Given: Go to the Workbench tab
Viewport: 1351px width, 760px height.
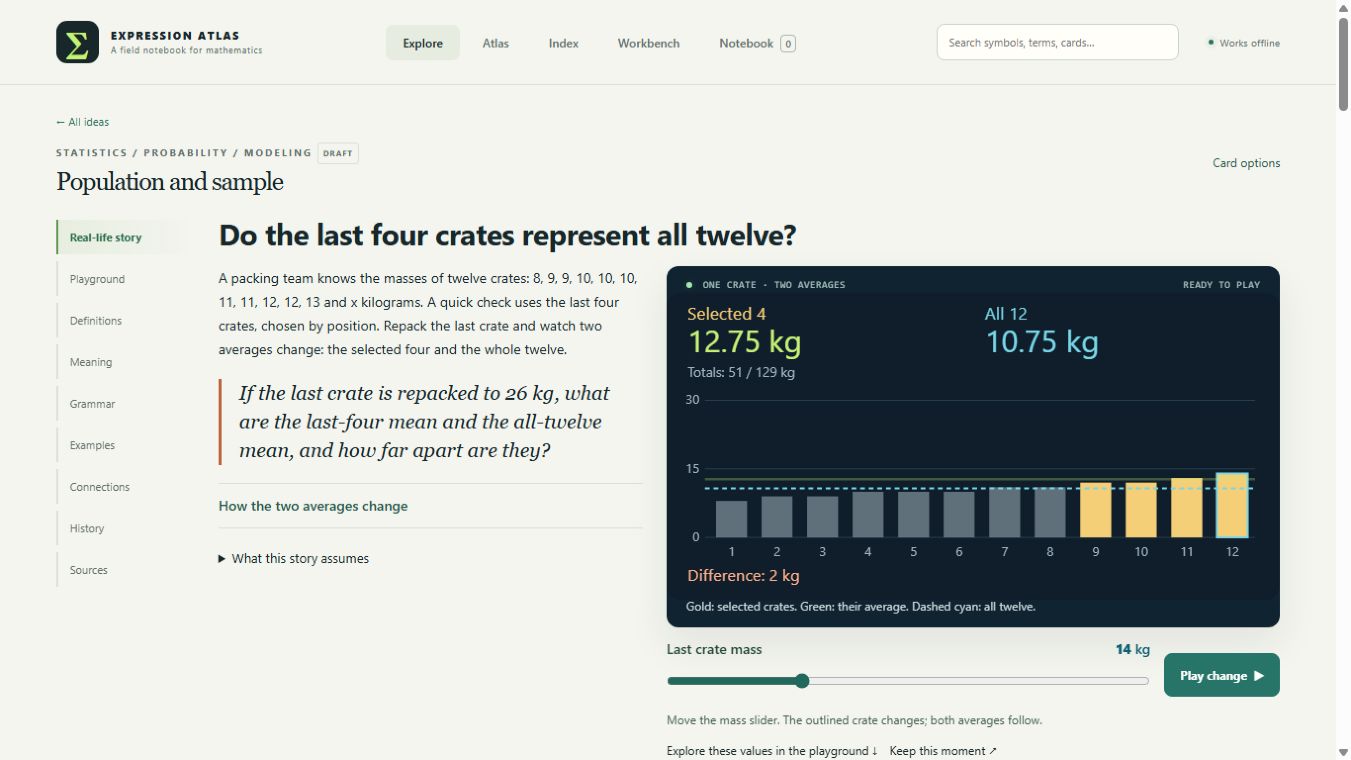Looking at the screenshot, I should click(649, 43).
